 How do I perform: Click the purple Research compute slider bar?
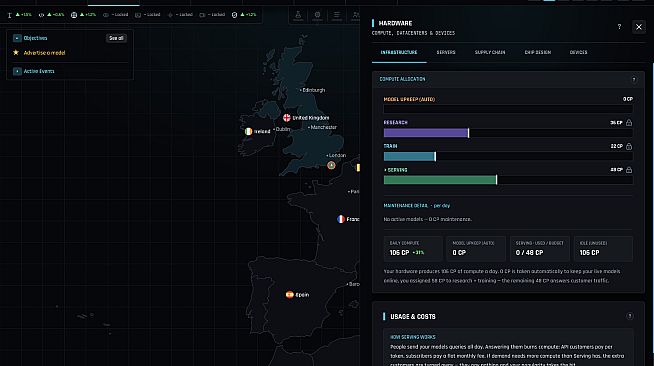pos(426,133)
